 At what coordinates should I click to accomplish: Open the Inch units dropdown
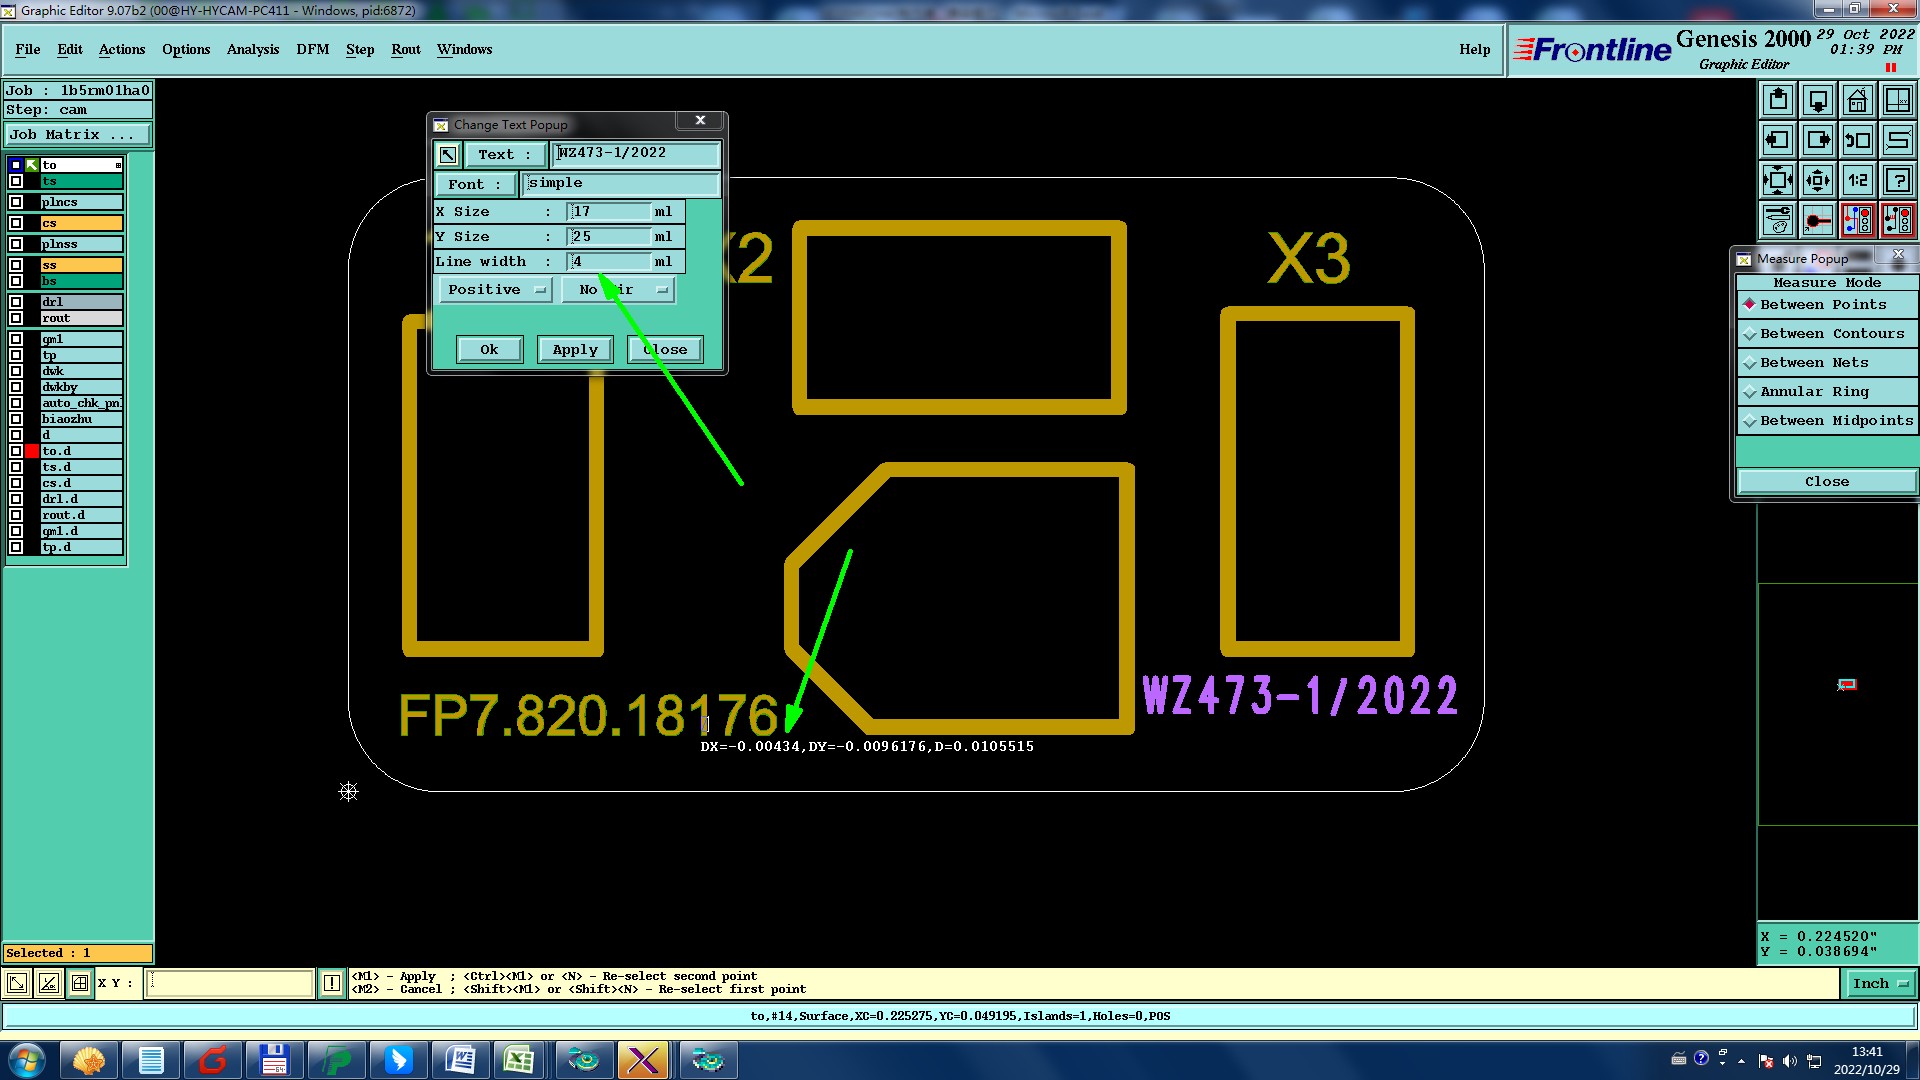coord(1879,984)
